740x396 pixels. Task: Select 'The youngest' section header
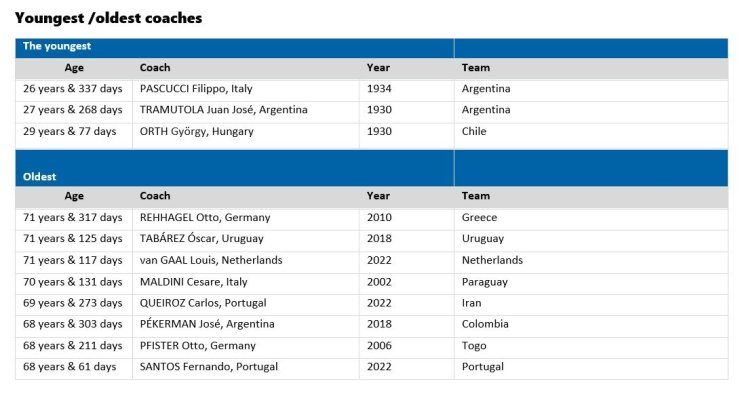coord(57,46)
